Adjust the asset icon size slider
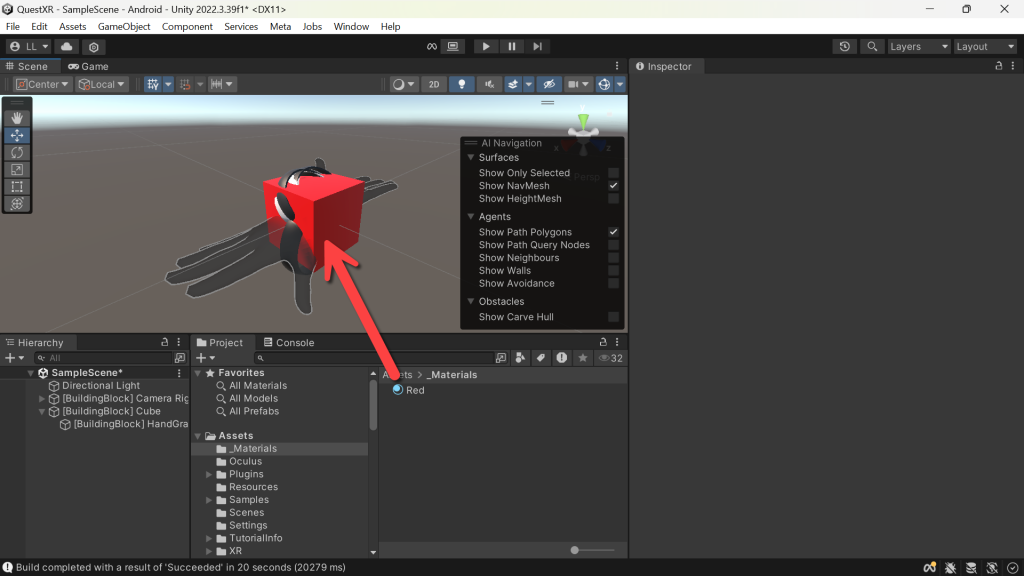The image size is (1024, 576). pos(575,551)
